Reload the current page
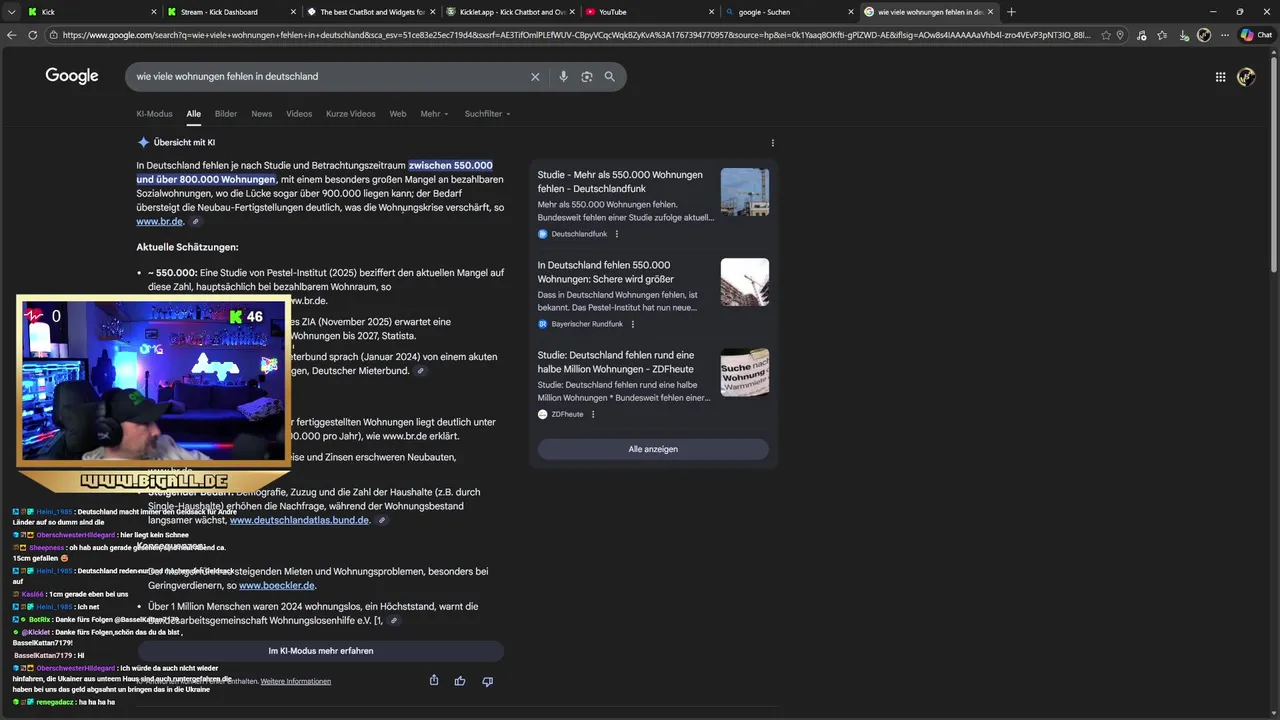1280x720 pixels. 33,35
